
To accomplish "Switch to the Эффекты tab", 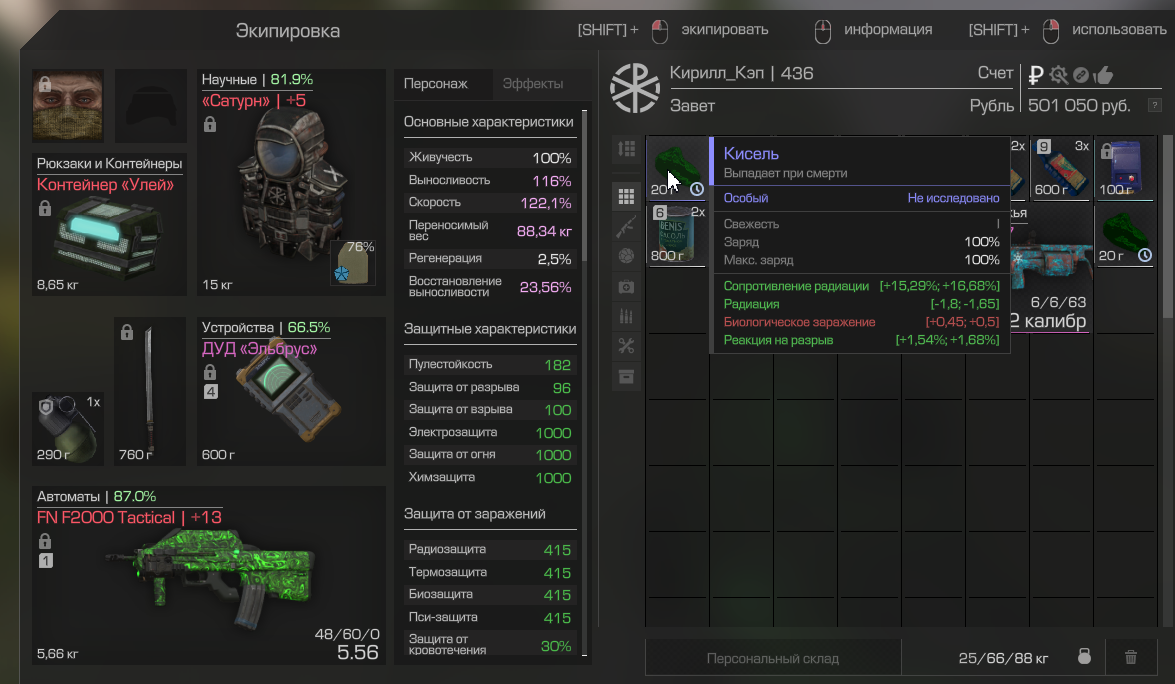I will 533,84.
